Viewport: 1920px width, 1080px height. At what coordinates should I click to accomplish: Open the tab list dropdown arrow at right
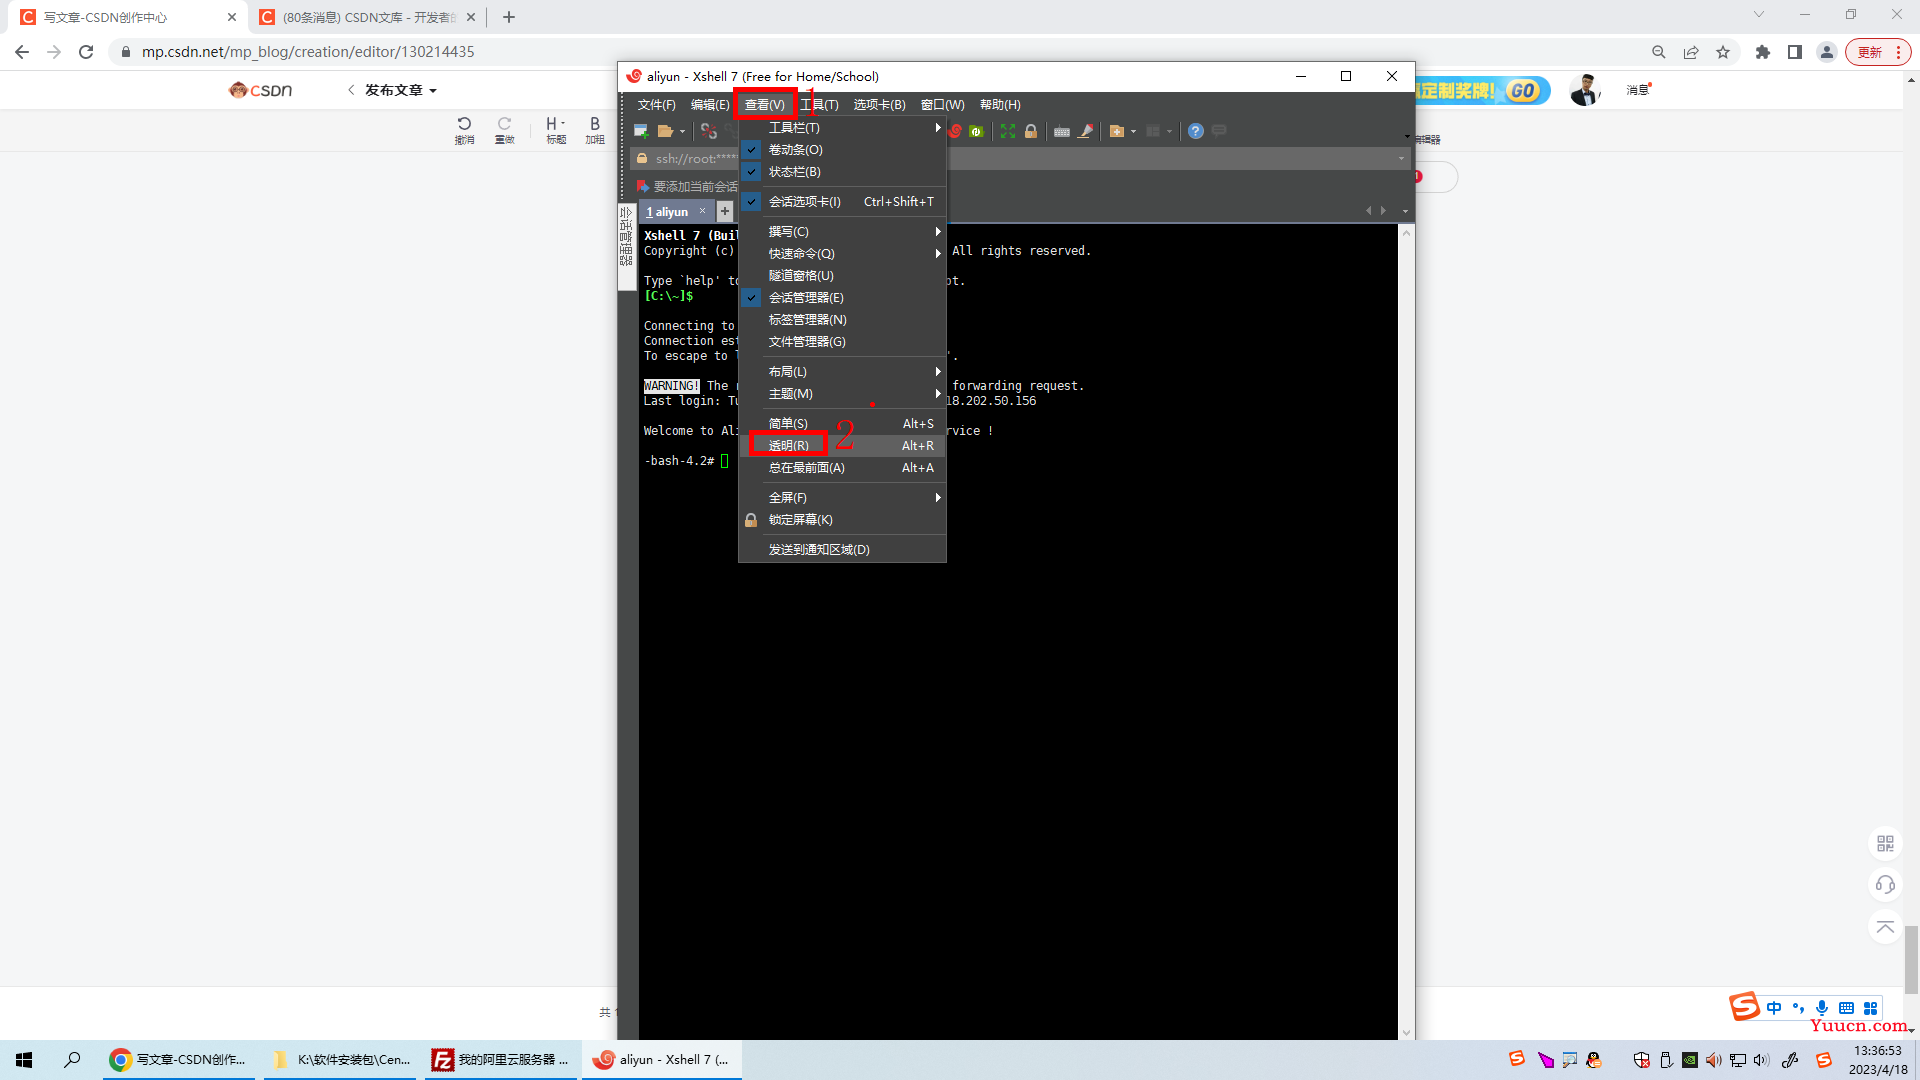[1405, 211]
